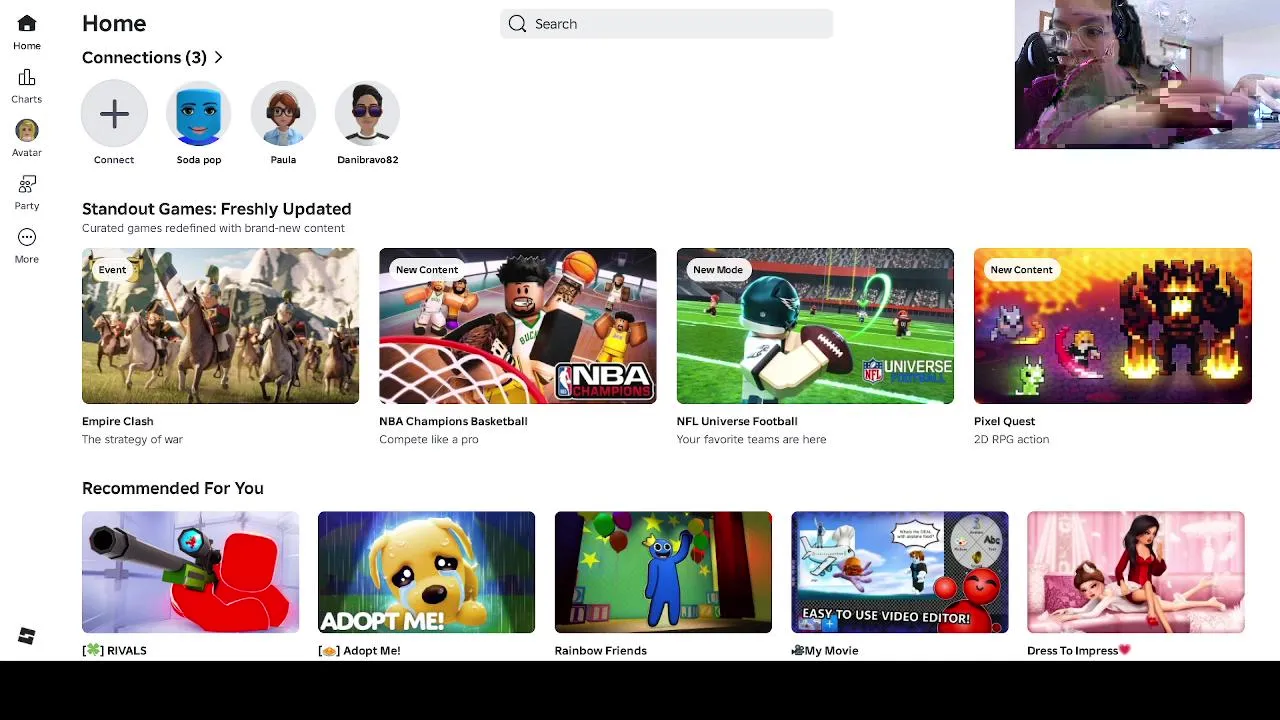Click the Soda pop name label
This screenshot has width=1280, height=720.
point(199,160)
